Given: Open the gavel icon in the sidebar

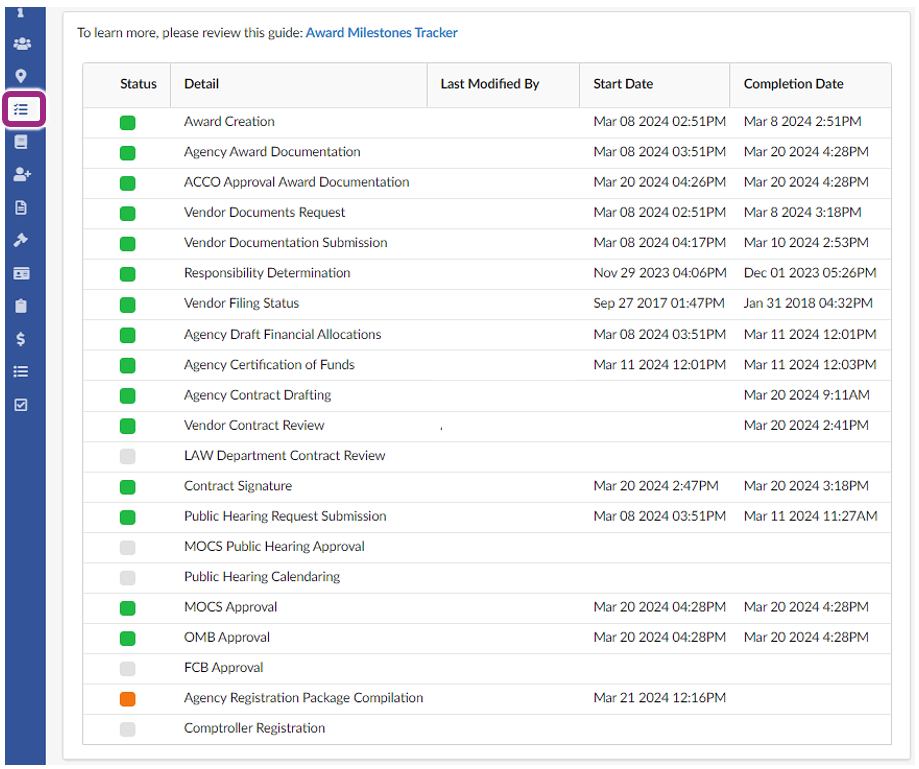Looking at the screenshot, I should coord(20,240).
